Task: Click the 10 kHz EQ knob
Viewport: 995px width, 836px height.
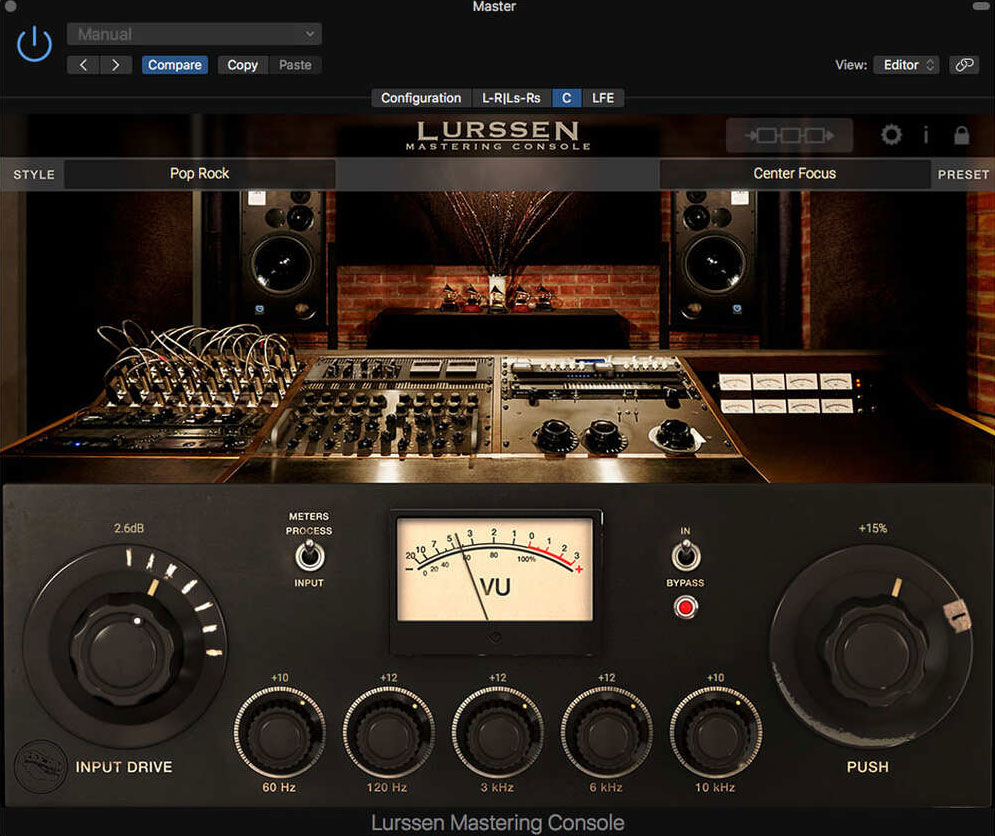Action: pyautogui.click(x=715, y=733)
